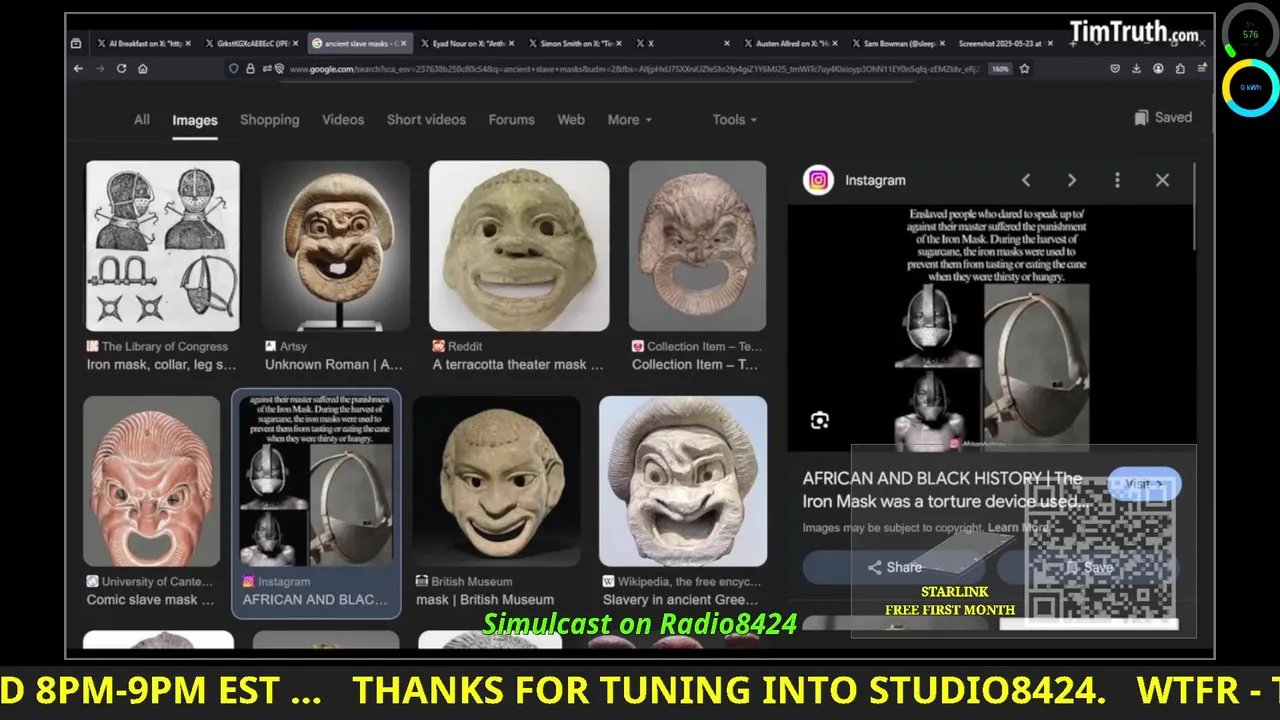Click 'mask | British Museum' result title

(485, 600)
